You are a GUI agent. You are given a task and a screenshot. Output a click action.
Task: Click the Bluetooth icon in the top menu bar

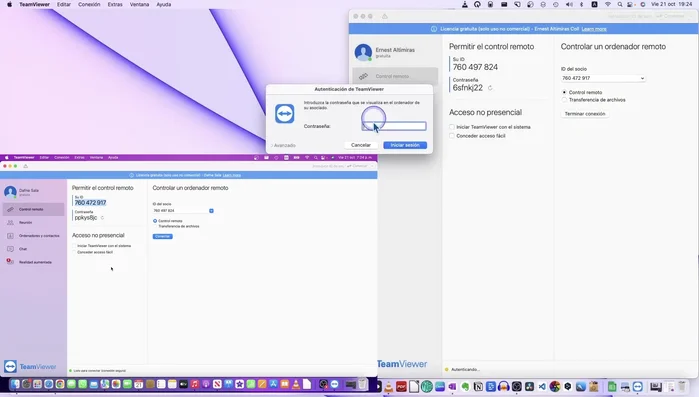(581, 4)
